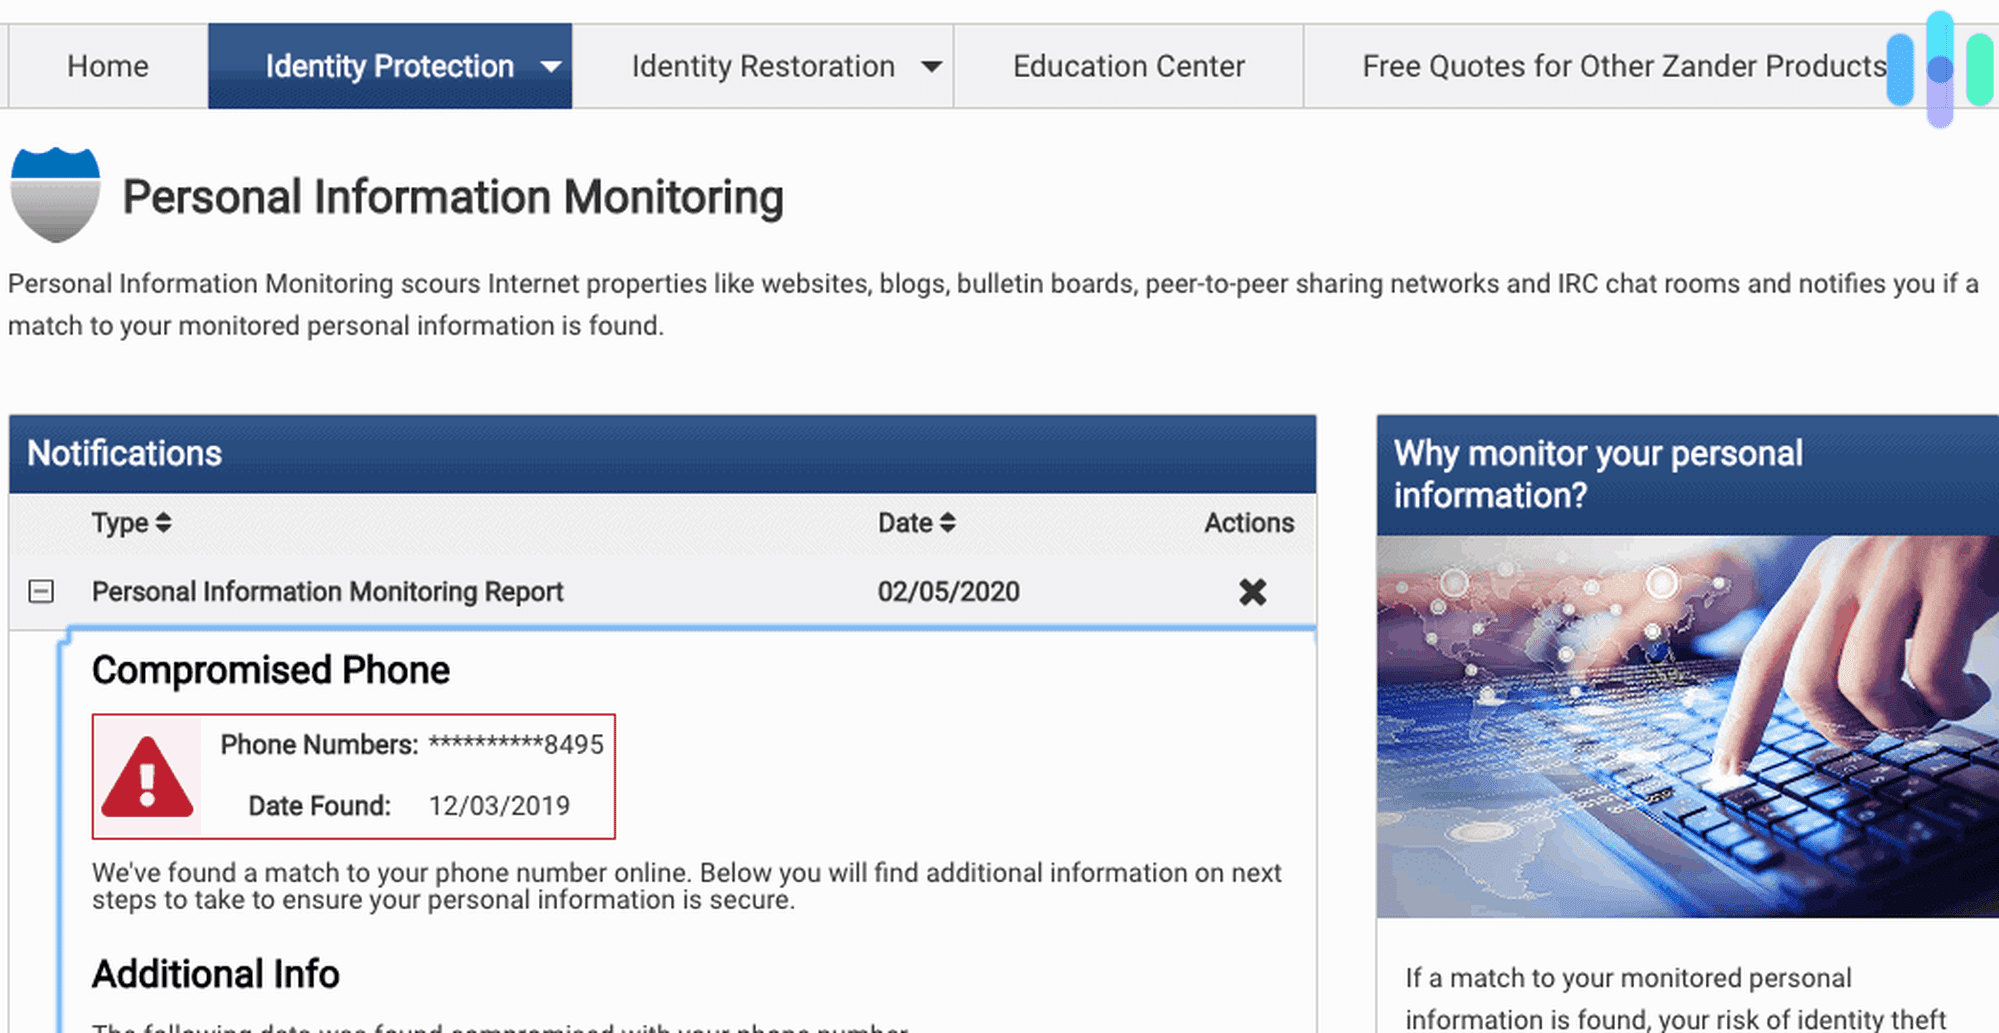The width and height of the screenshot is (1999, 1033).
Task: Click Free Quotes for Other Zander Products
Action: click(x=1625, y=66)
